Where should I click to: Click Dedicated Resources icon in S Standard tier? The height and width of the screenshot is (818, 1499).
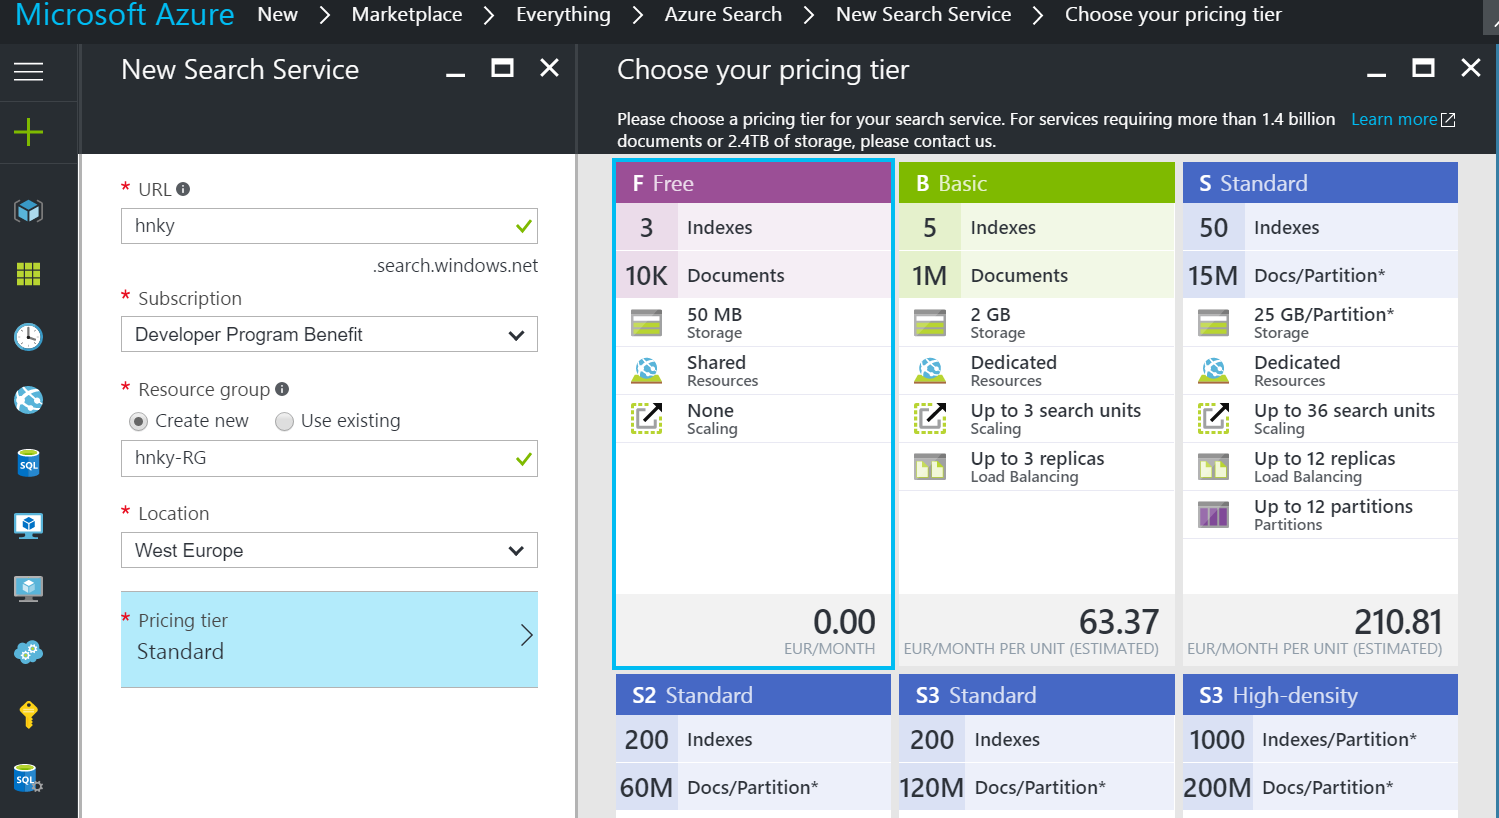[1214, 371]
